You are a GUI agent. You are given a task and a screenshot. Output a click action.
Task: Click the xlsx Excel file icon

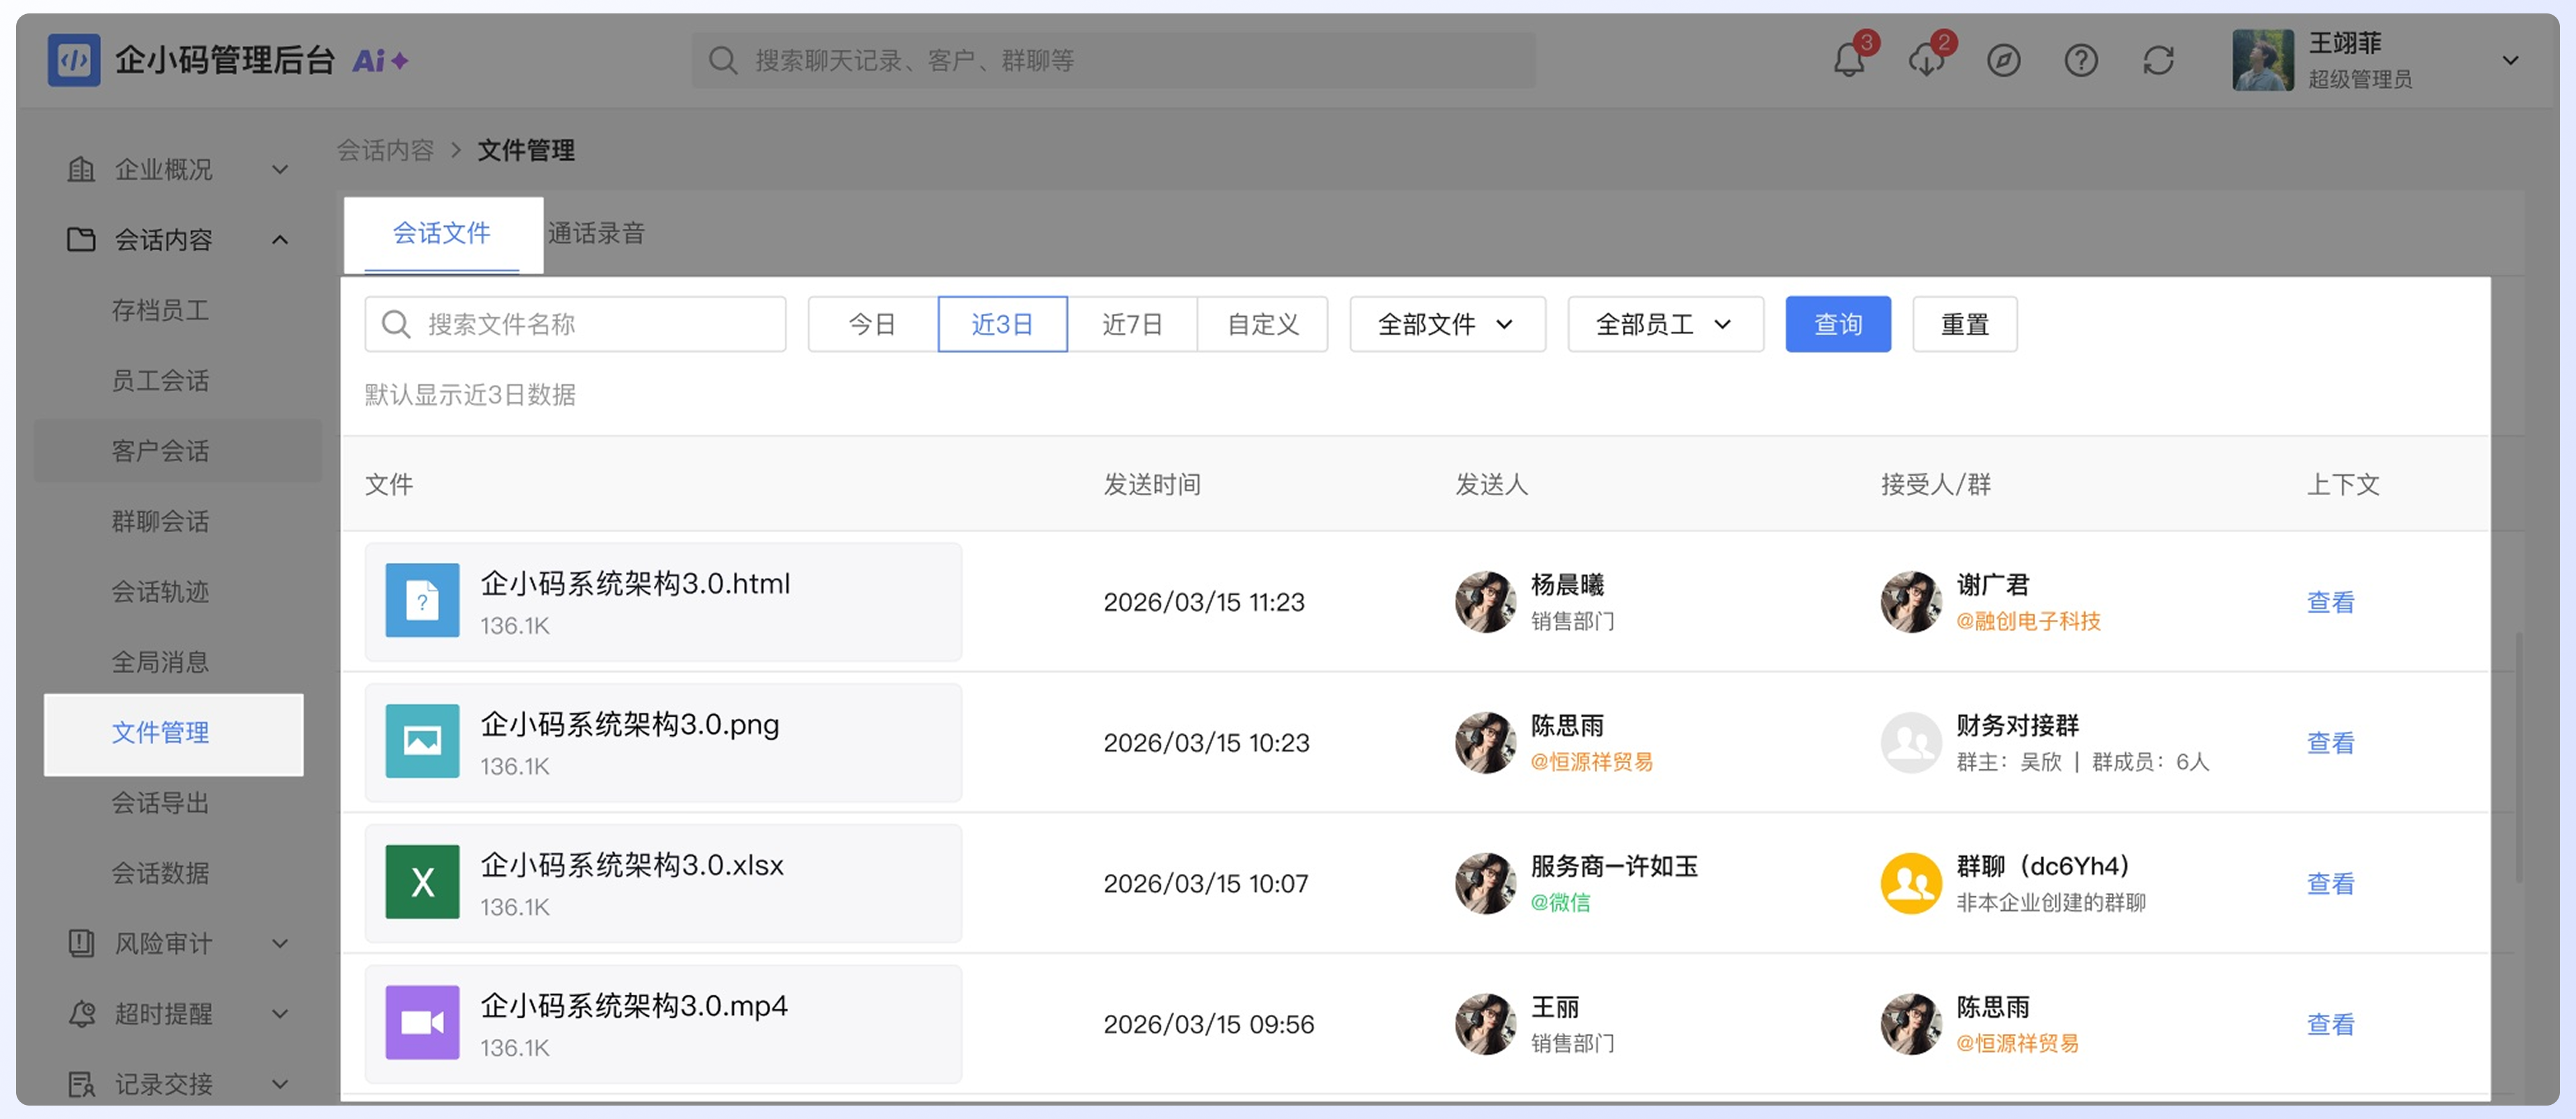tap(422, 883)
